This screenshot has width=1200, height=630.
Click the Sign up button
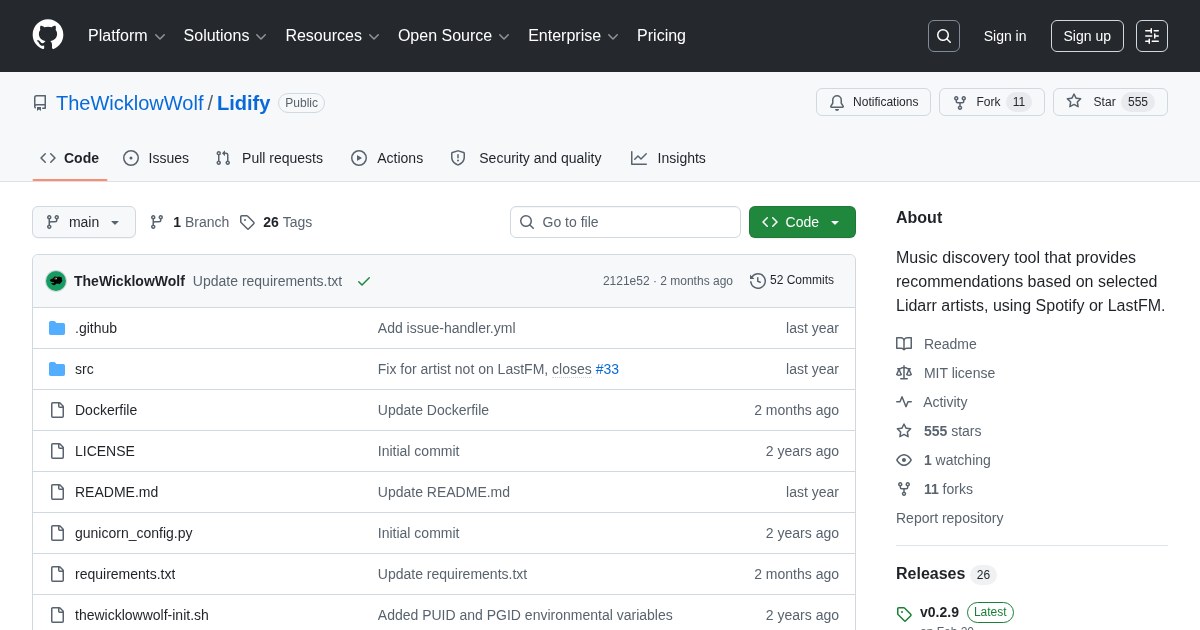(x=1087, y=36)
